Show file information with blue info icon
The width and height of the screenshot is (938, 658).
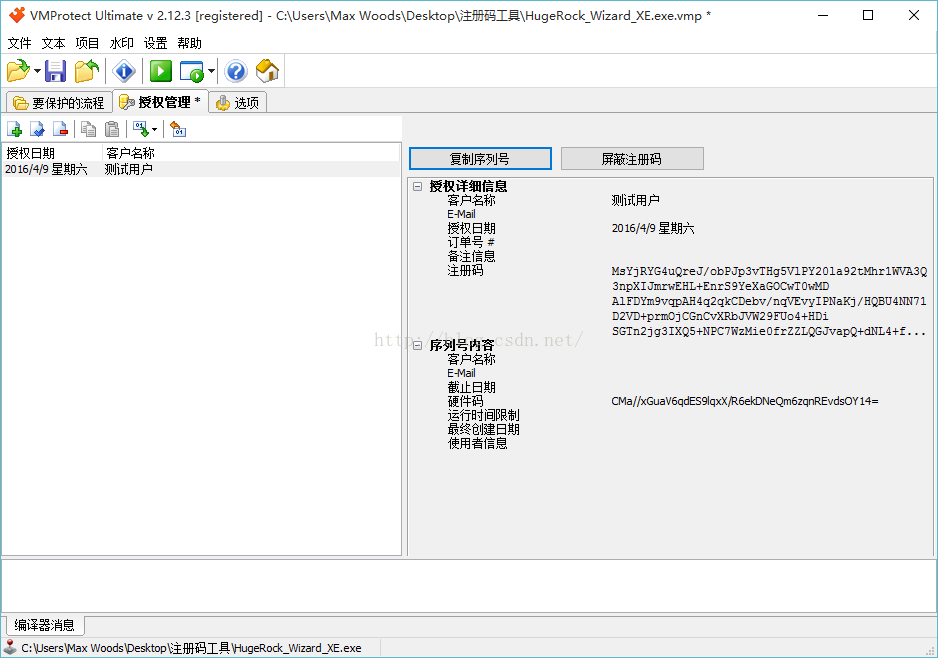pyautogui.click(x=124, y=71)
